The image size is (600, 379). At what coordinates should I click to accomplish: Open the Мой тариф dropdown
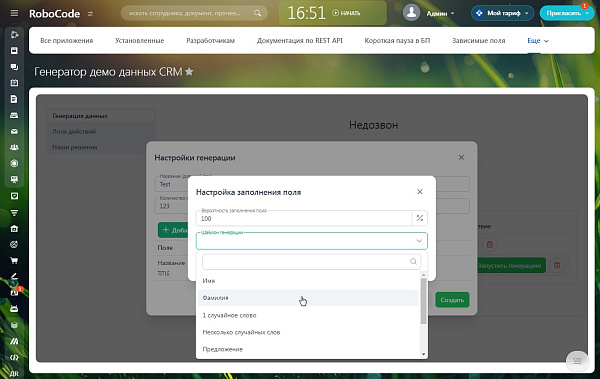(502, 13)
